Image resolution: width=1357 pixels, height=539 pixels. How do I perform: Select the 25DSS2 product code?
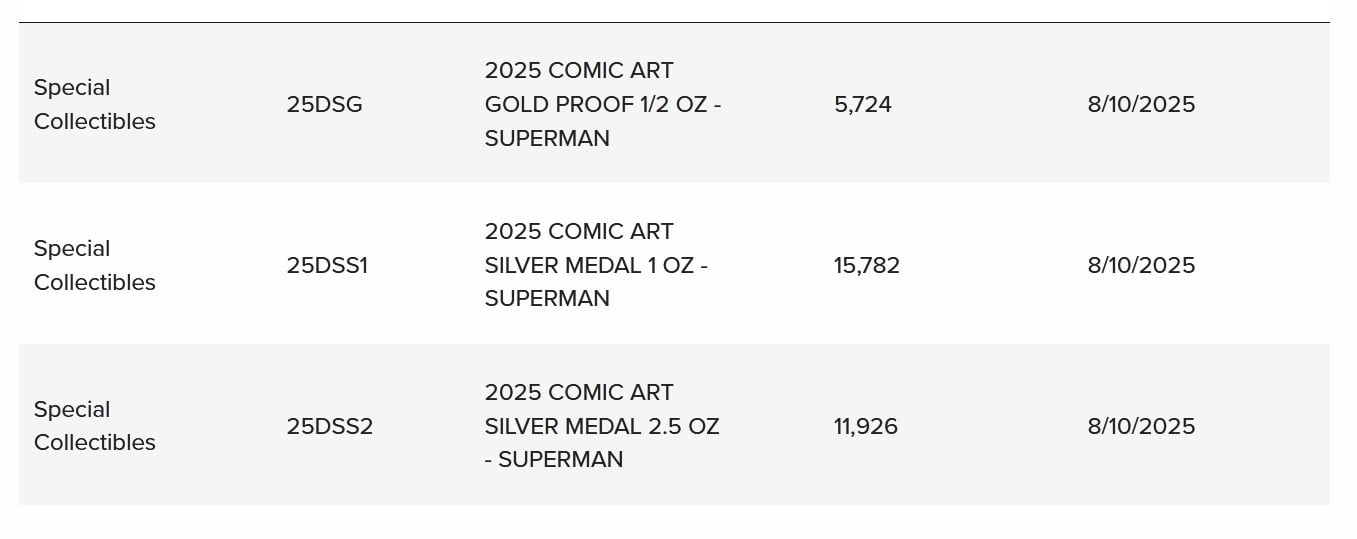point(329,426)
